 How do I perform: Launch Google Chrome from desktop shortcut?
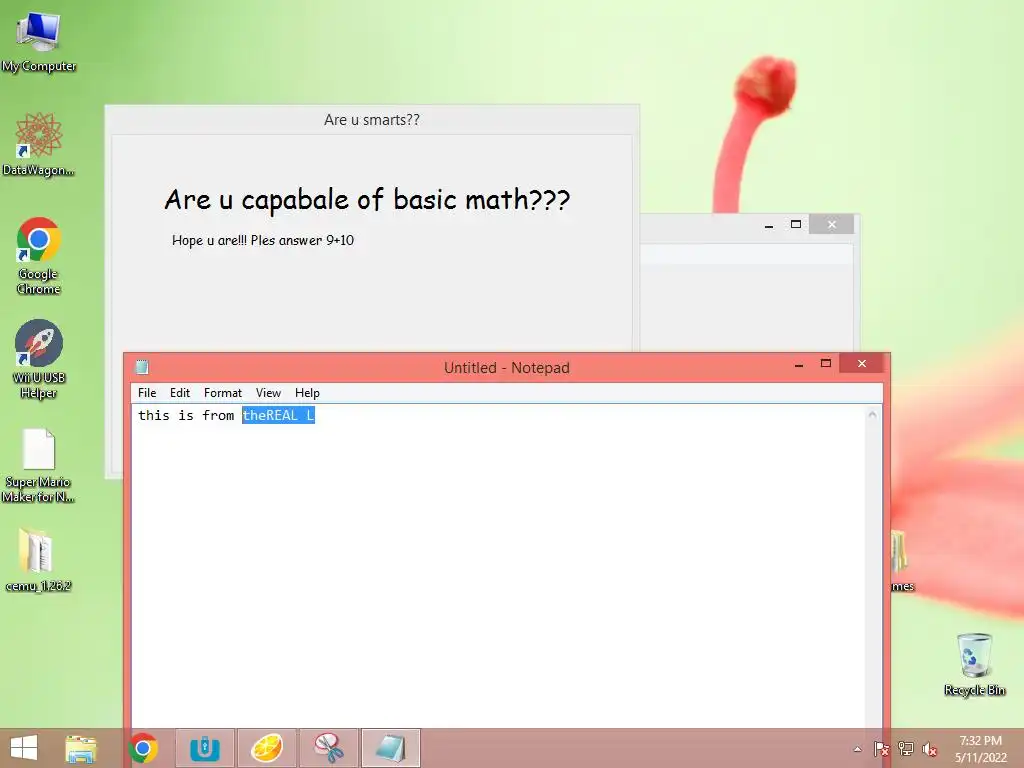38,255
